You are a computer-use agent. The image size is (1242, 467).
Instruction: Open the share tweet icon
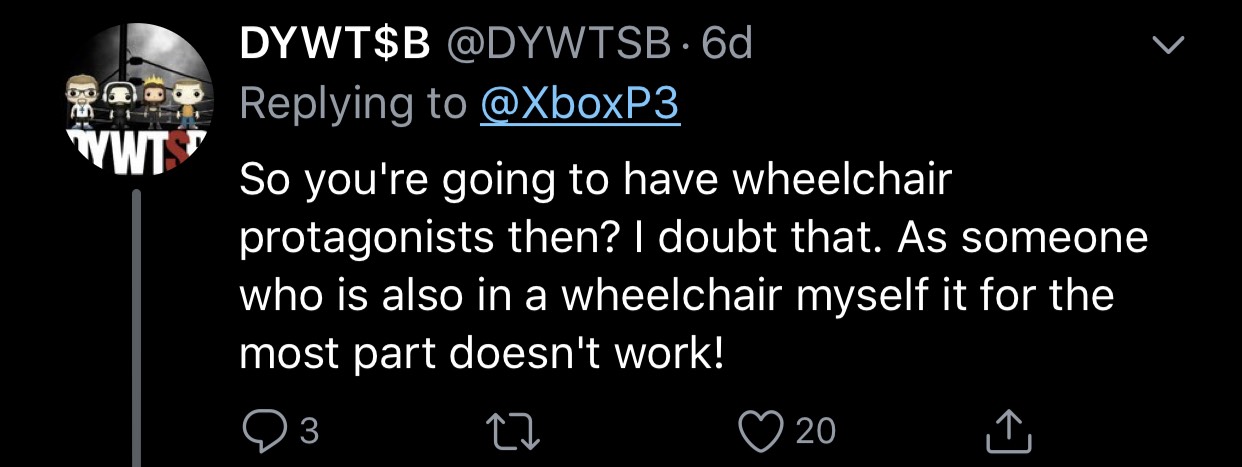coord(1007,429)
